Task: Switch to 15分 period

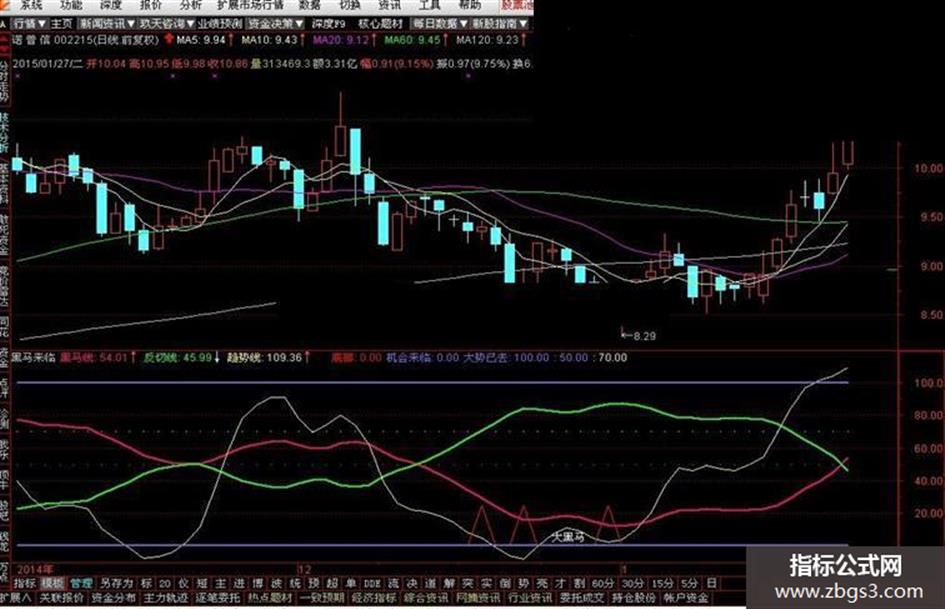Action: (x=662, y=583)
